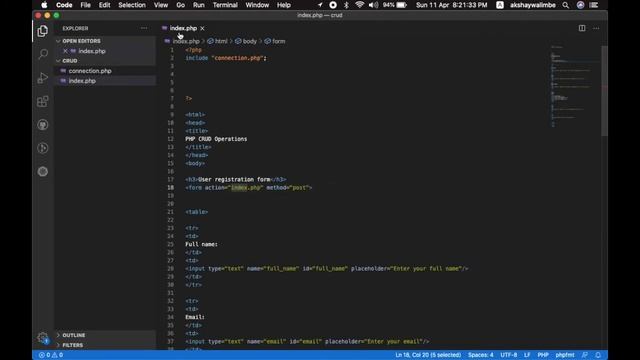Open the GitHub view in activity bar
The height and width of the screenshot is (360, 640).
pyautogui.click(x=42, y=125)
